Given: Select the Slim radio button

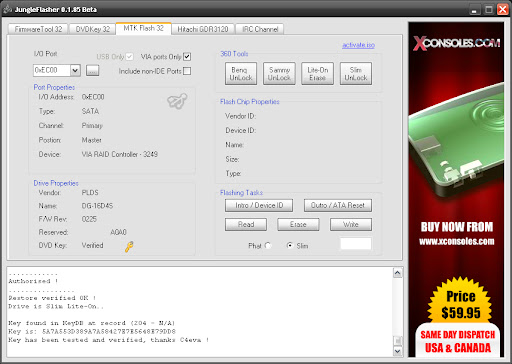Looking at the screenshot, I should click(x=290, y=246).
